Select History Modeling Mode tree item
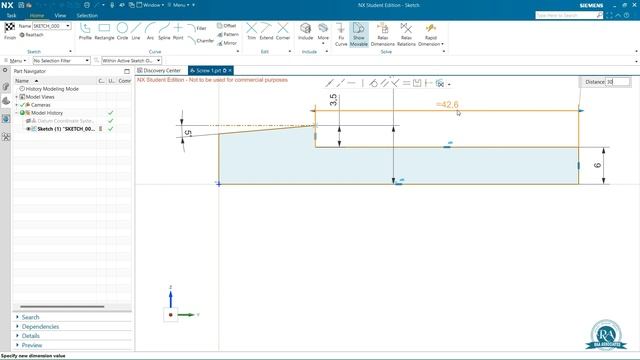640x360 pixels. [52, 89]
